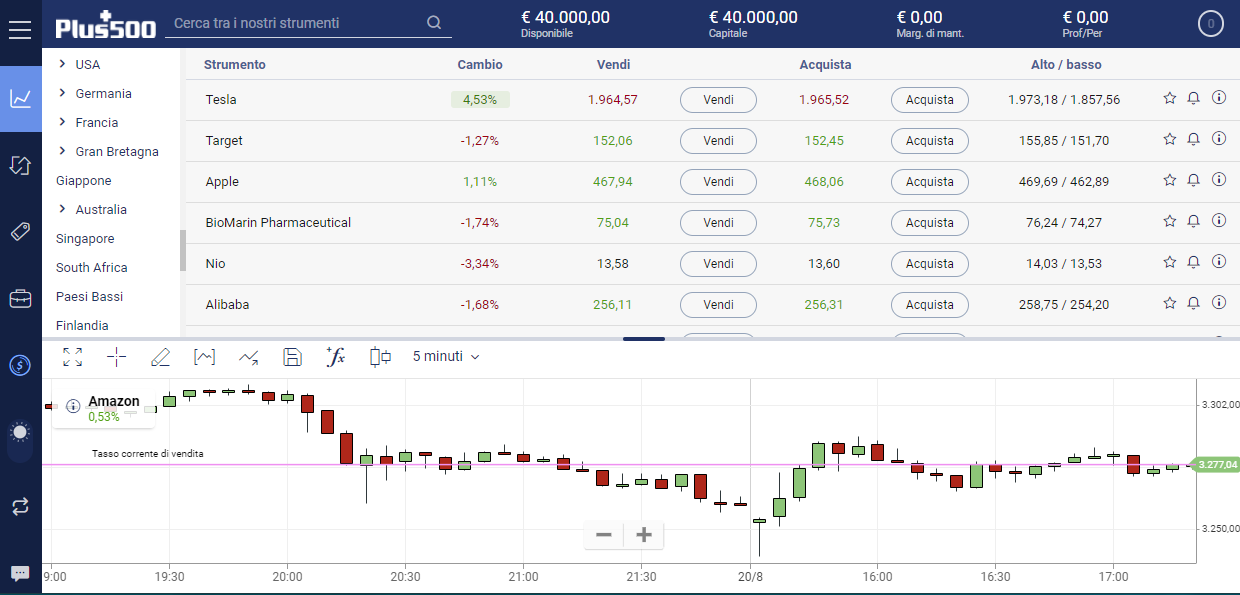Select the pencil drawing tool
Image resolution: width=1240 pixels, height=595 pixels.
(x=160, y=357)
